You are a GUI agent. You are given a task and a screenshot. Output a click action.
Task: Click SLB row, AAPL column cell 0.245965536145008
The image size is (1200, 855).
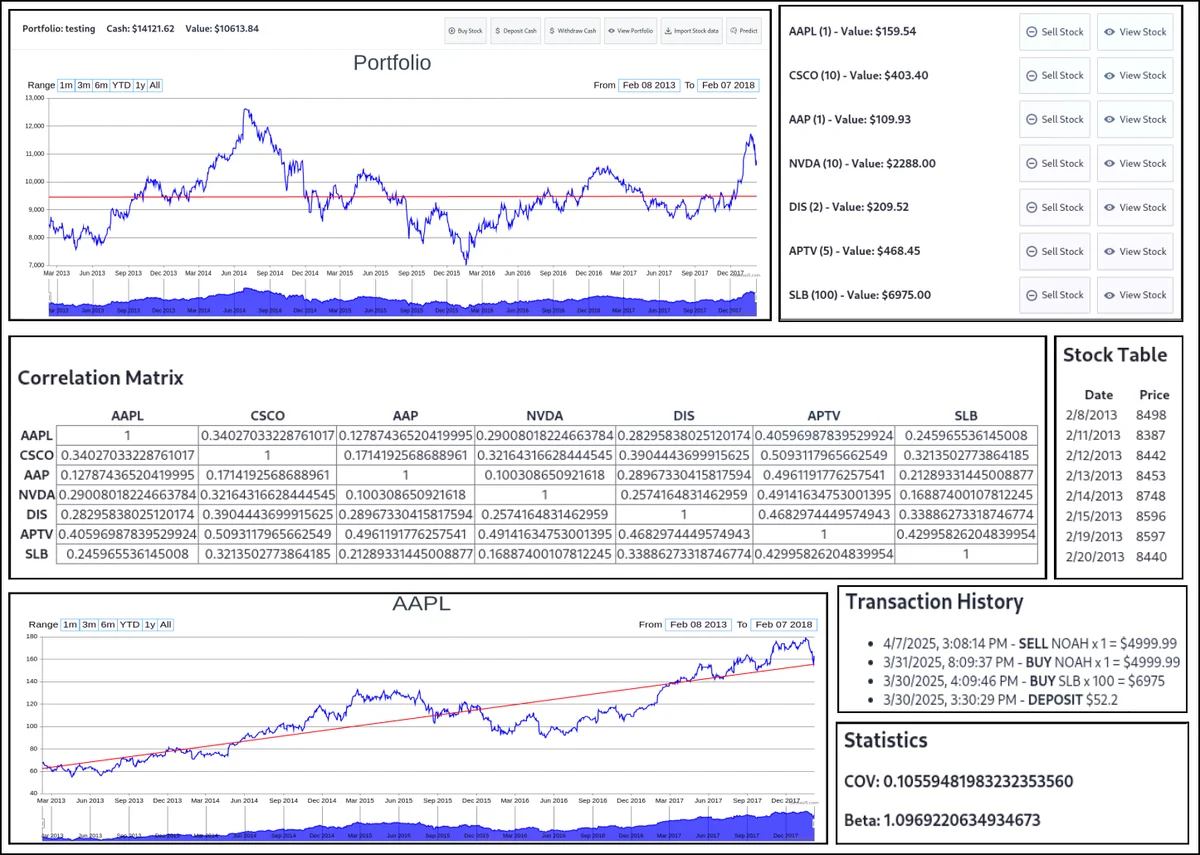click(x=127, y=553)
